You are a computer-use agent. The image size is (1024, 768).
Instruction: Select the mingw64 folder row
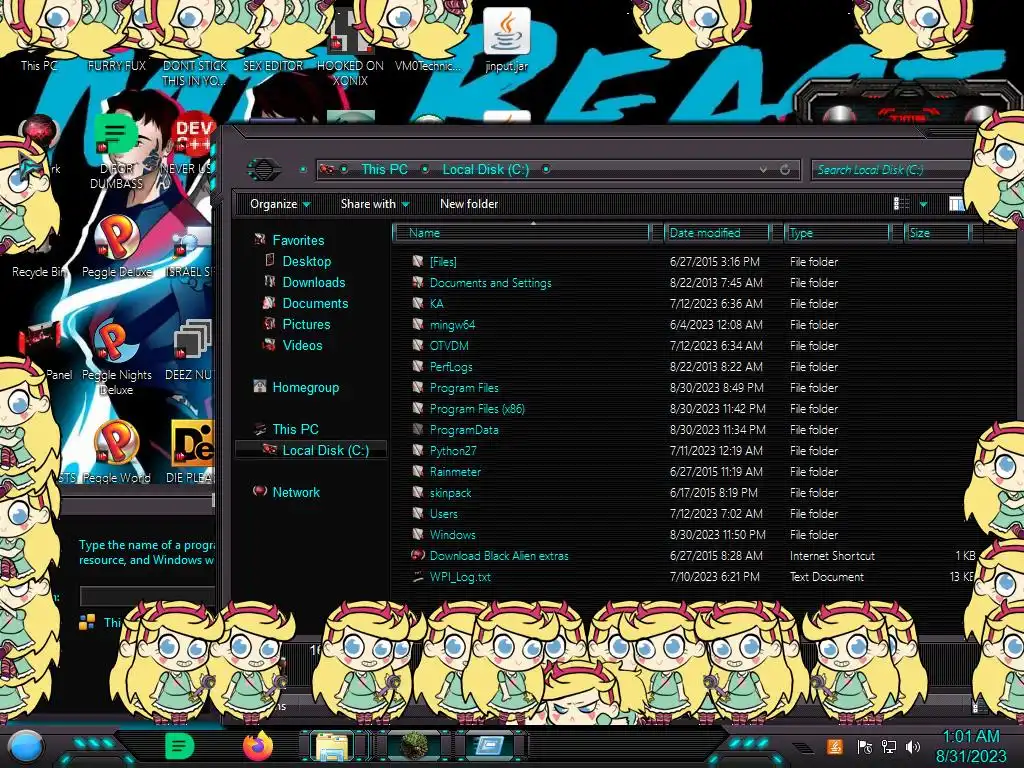coord(686,324)
